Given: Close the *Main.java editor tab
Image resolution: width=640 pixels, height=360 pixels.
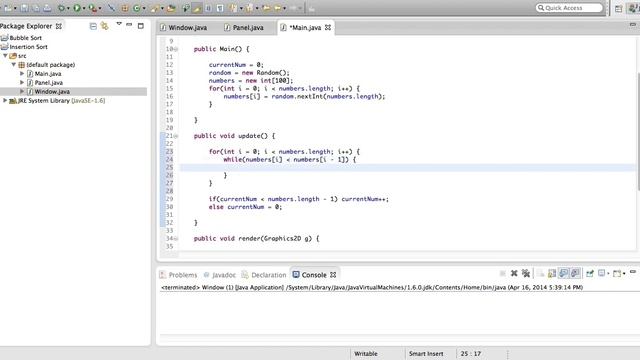Looking at the screenshot, I should pos(328,27).
